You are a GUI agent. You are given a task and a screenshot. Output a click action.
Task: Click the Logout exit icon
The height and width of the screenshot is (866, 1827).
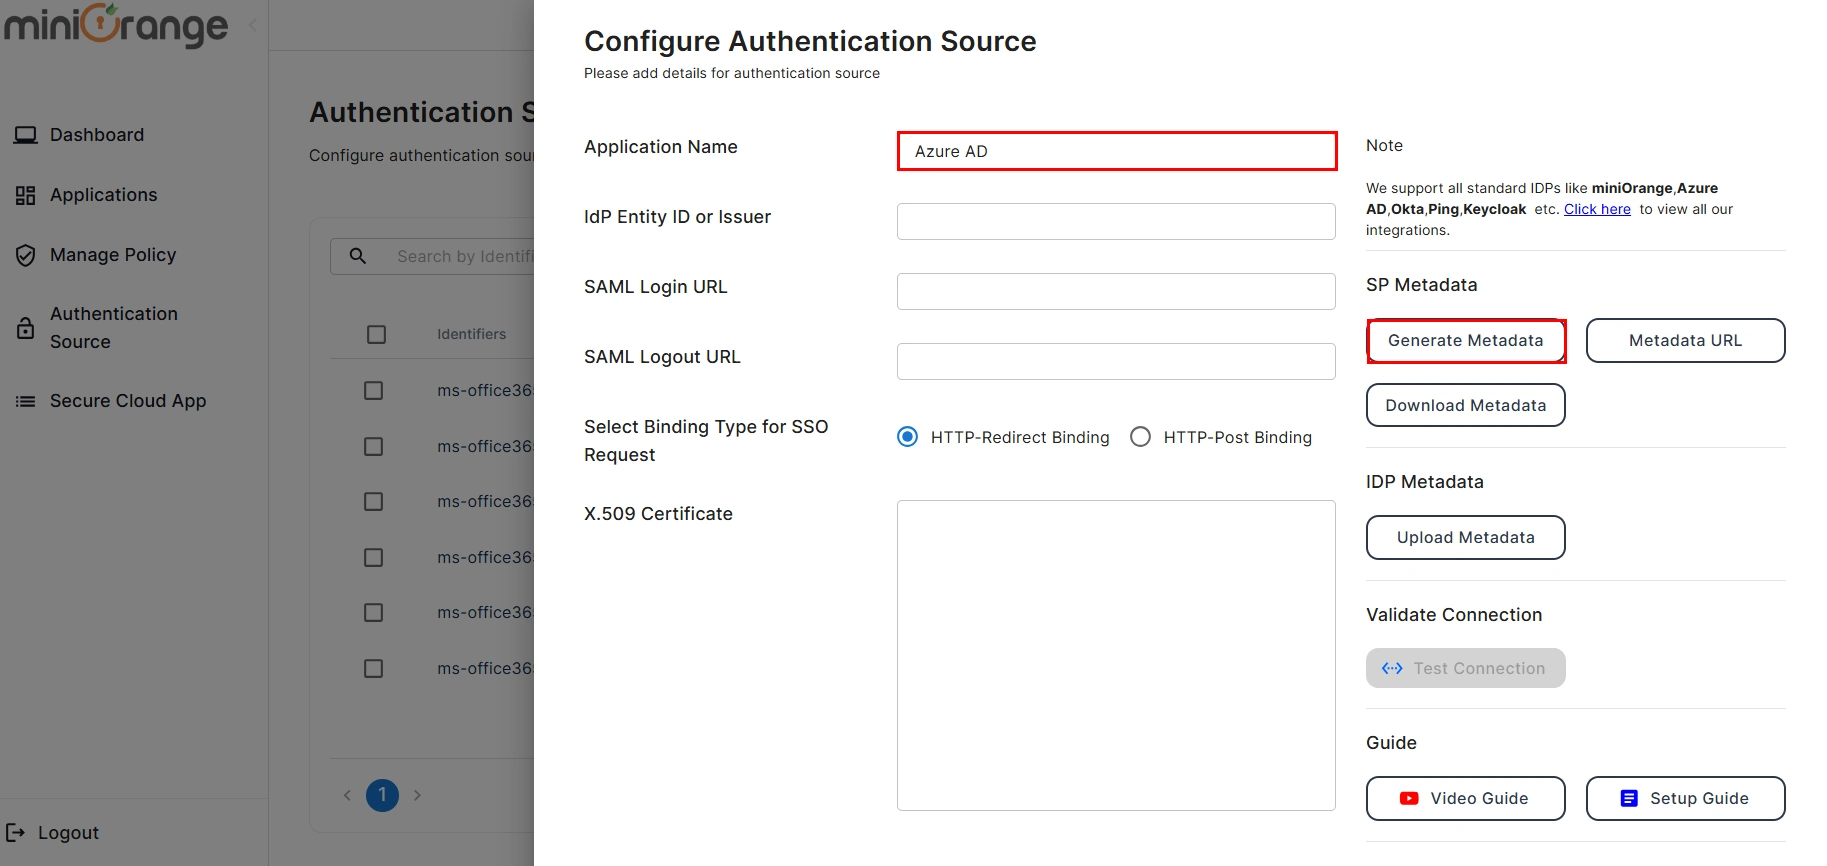(16, 832)
